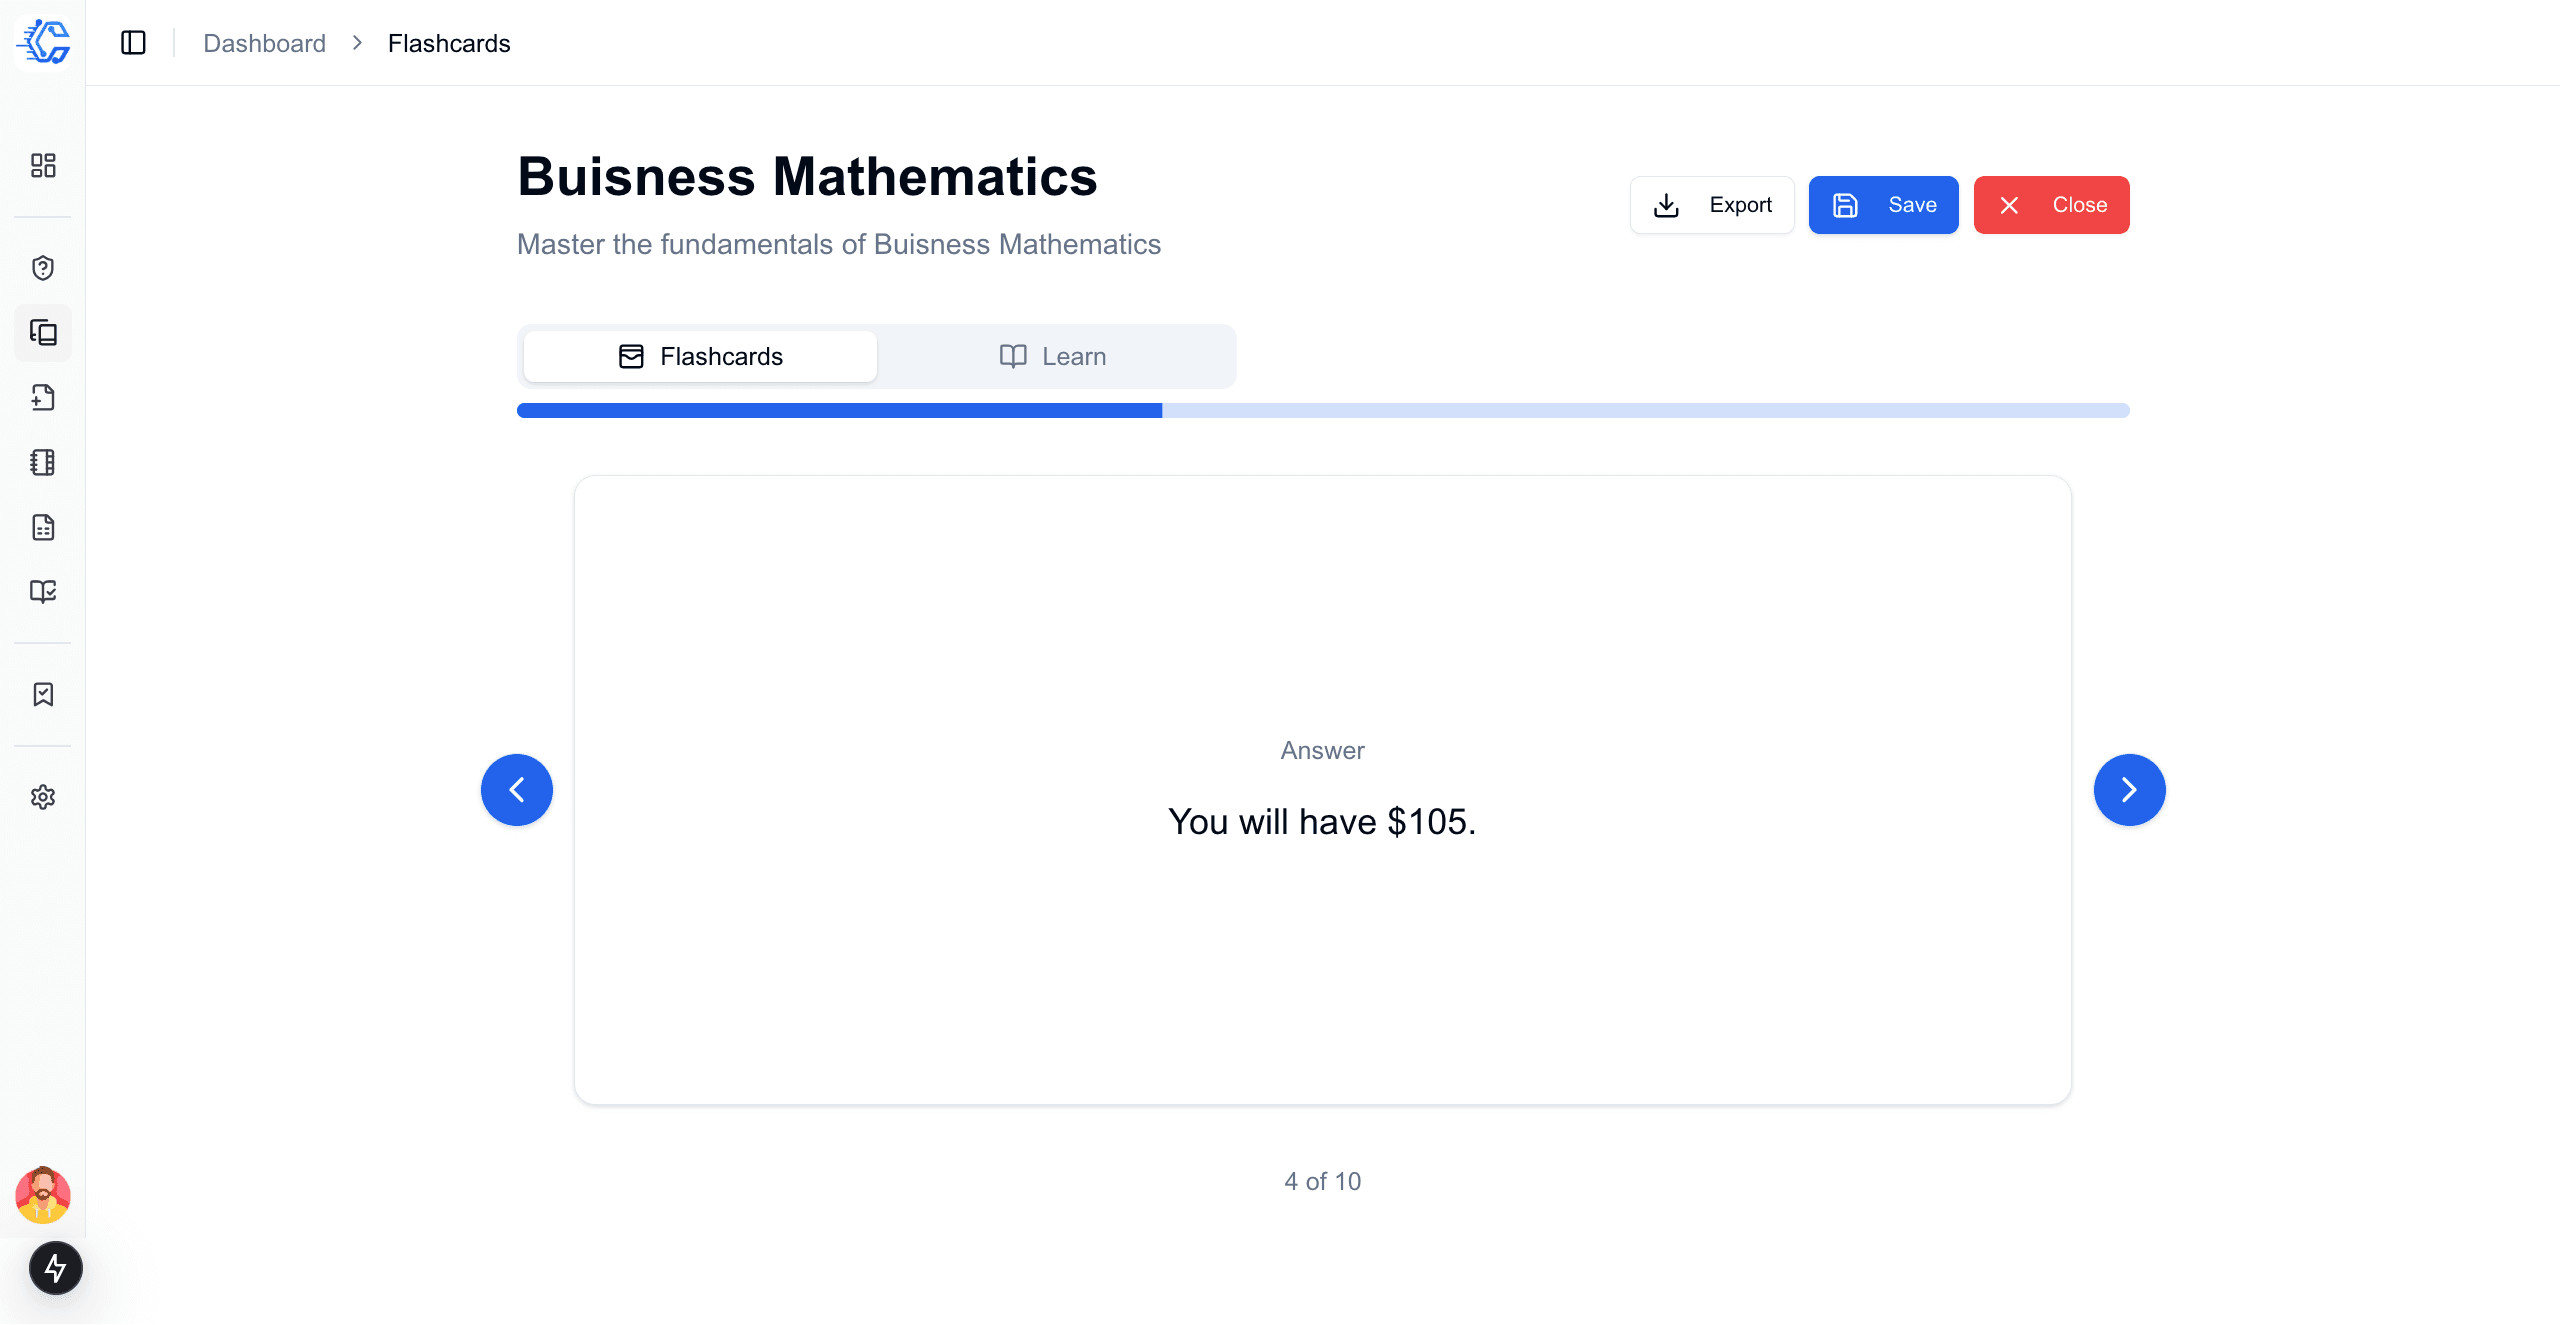Select the shield quiz icon in sidebar

point(43,268)
